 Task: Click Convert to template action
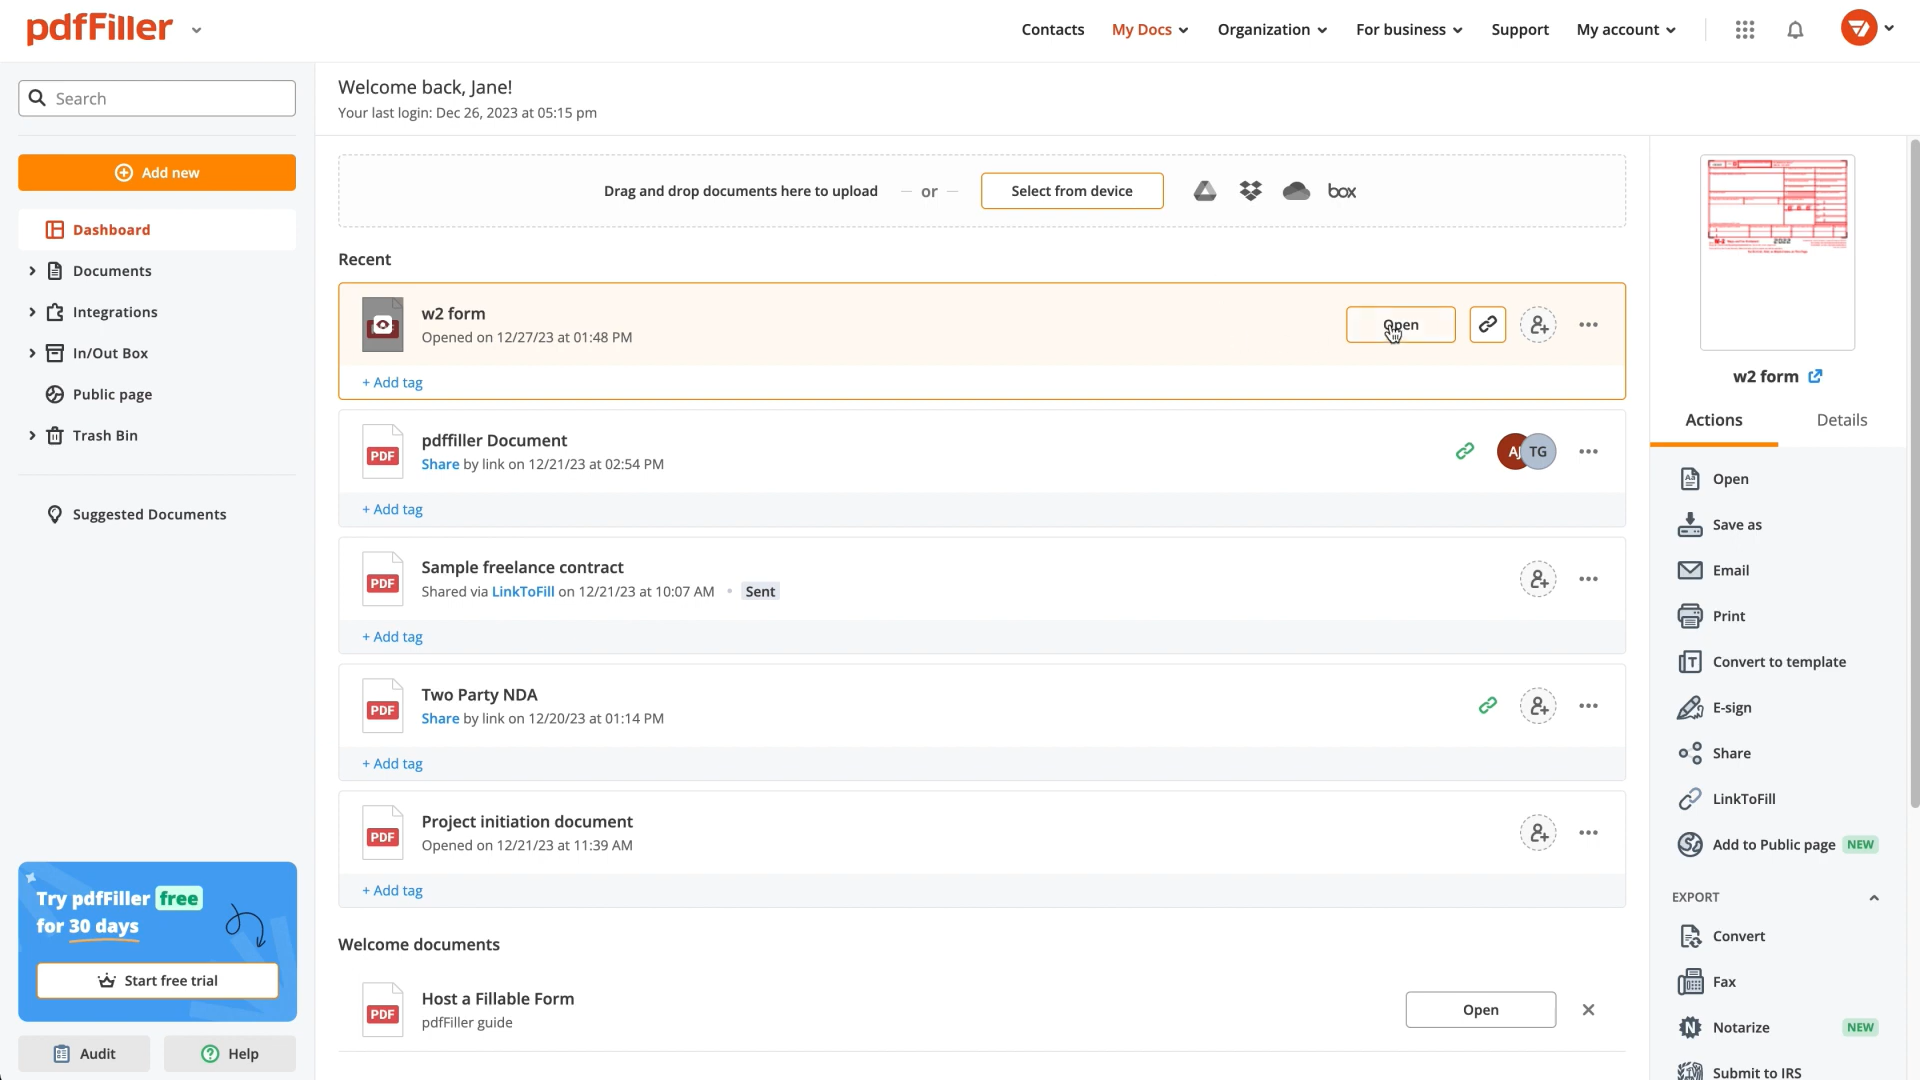[x=1762, y=662]
